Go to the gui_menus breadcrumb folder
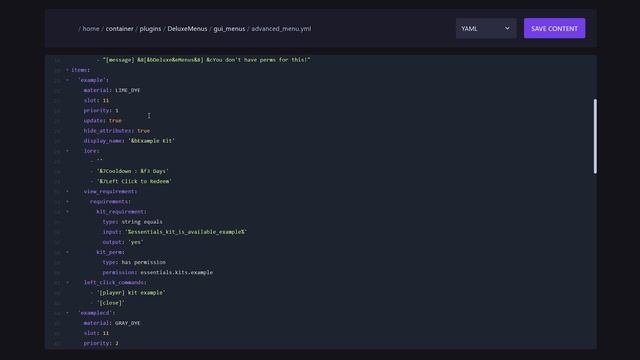This screenshot has width=640, height=360. tap(229, 29)
